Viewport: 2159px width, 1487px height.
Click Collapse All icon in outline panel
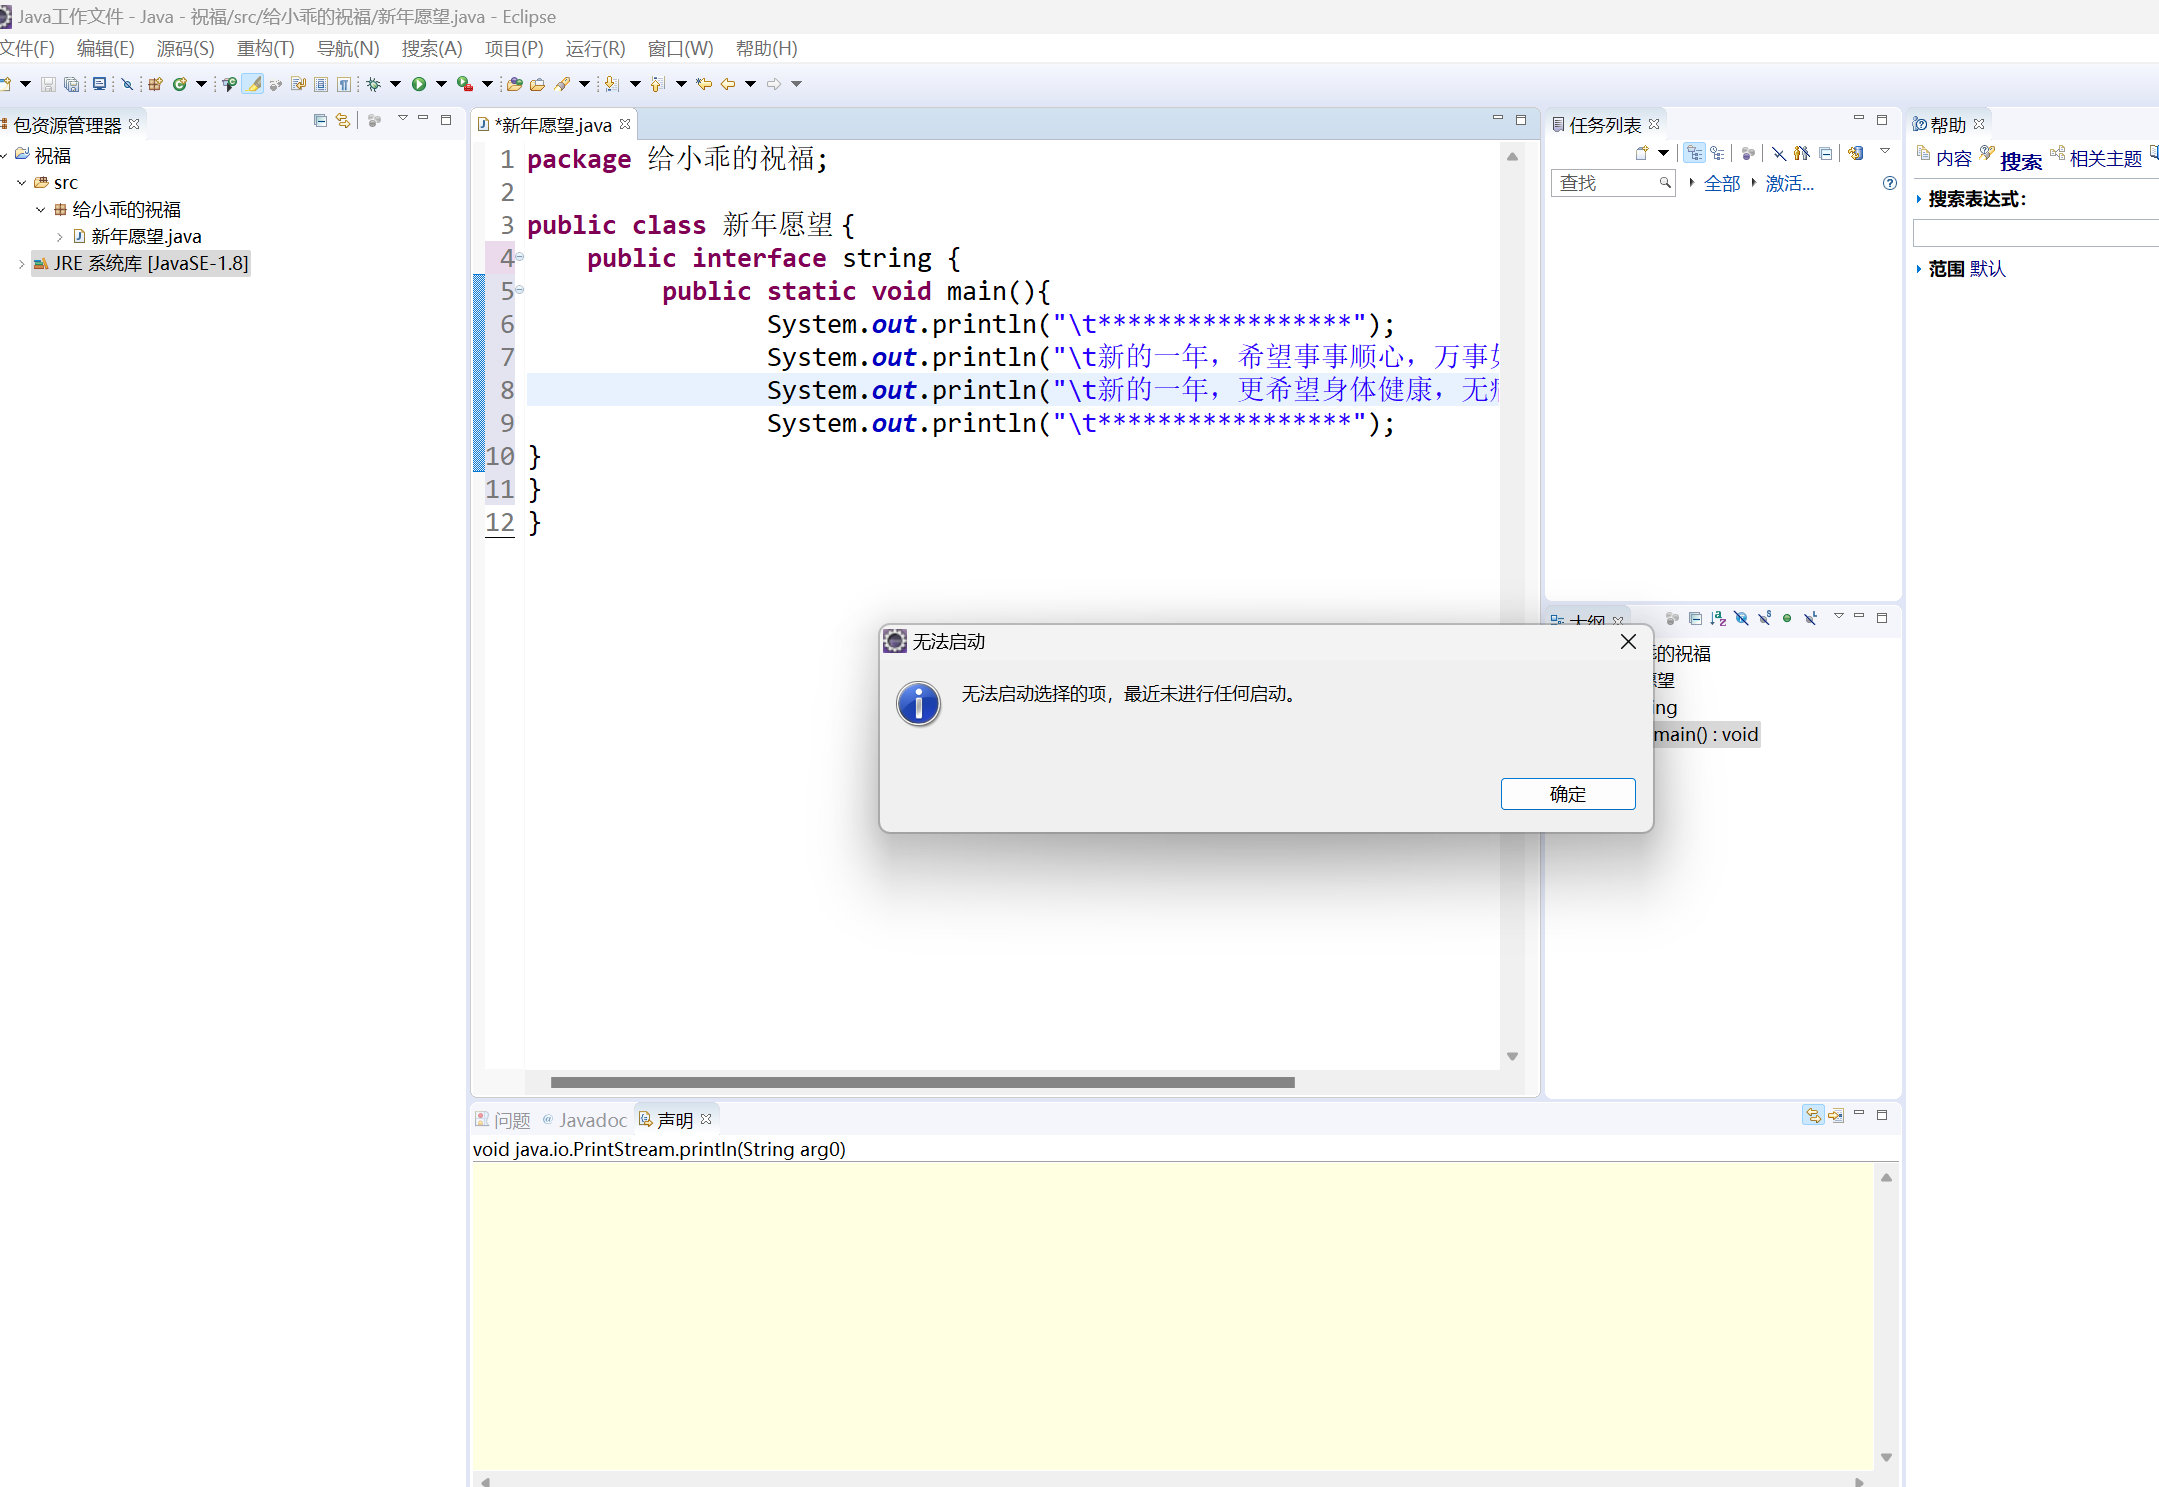pyautogui.click(x=1695, y=619)
